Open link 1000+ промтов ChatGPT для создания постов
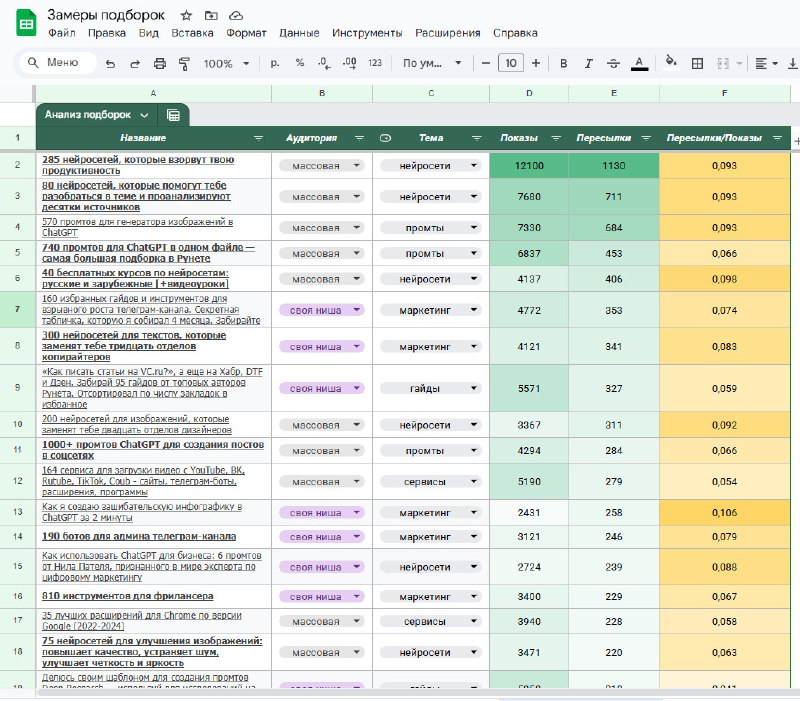Screen dimensions: 800x701 pos(153,450)
